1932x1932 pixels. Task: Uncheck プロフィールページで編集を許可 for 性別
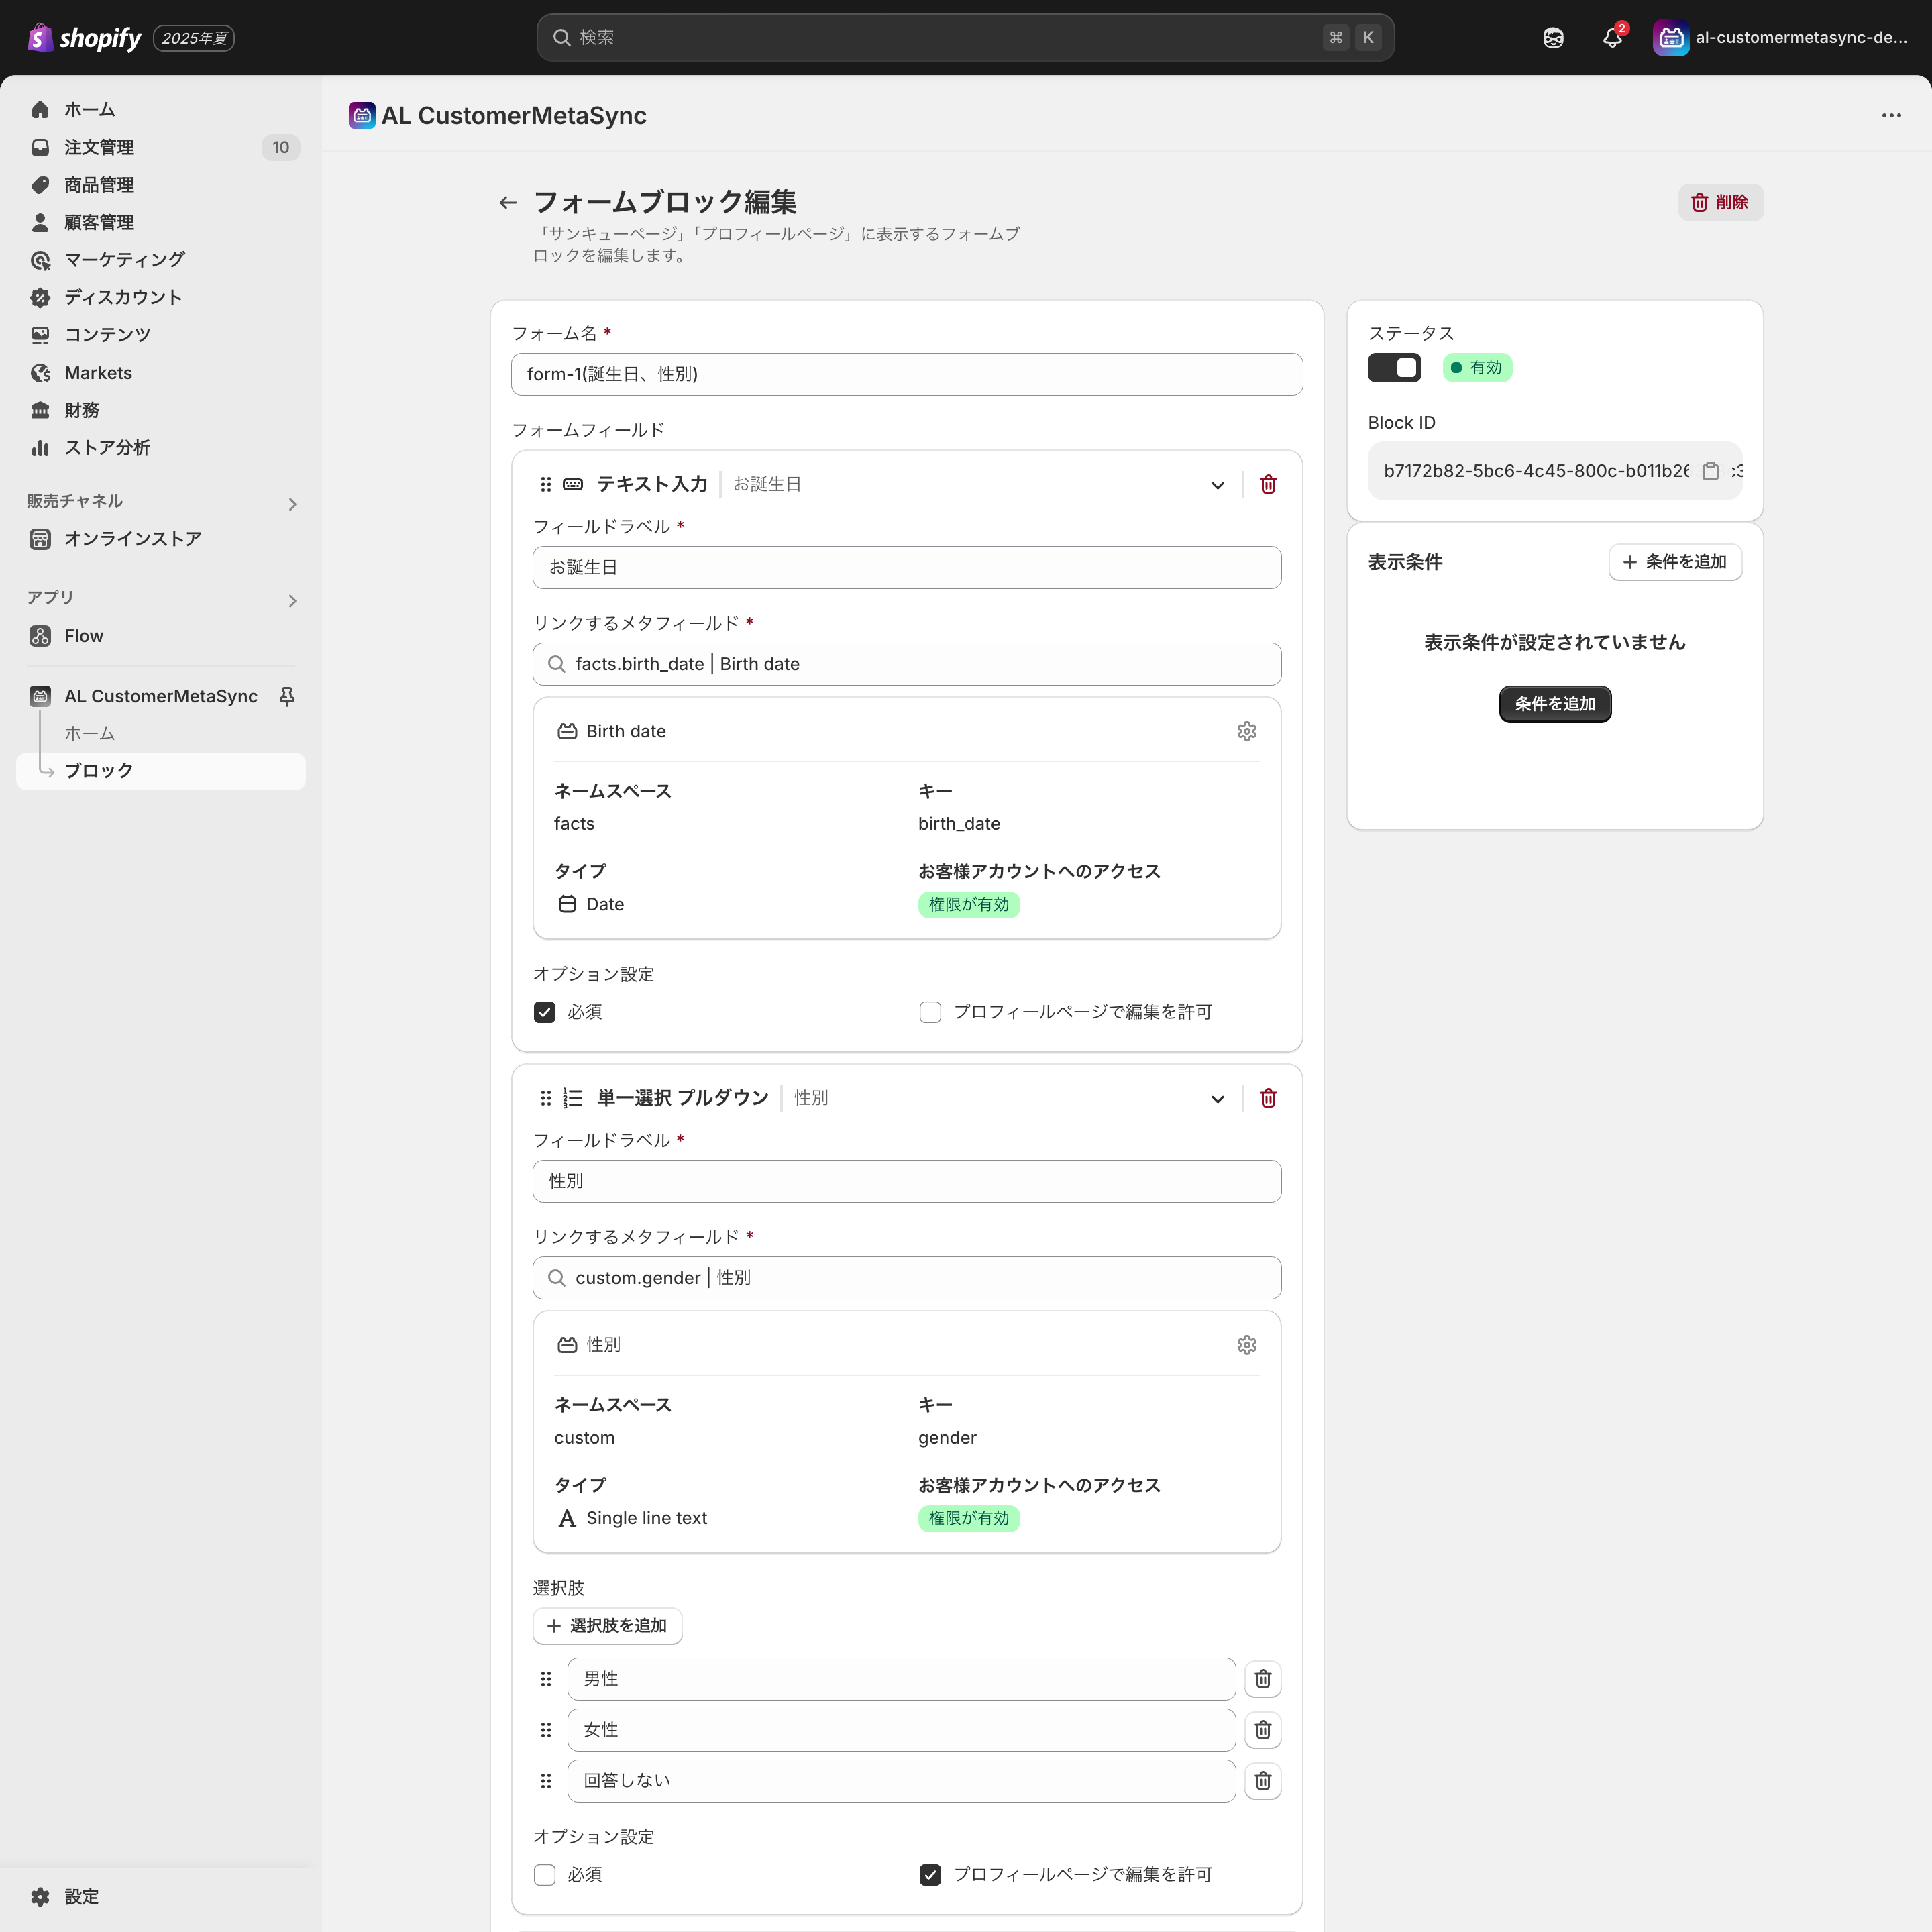(x=930, y=1875)
